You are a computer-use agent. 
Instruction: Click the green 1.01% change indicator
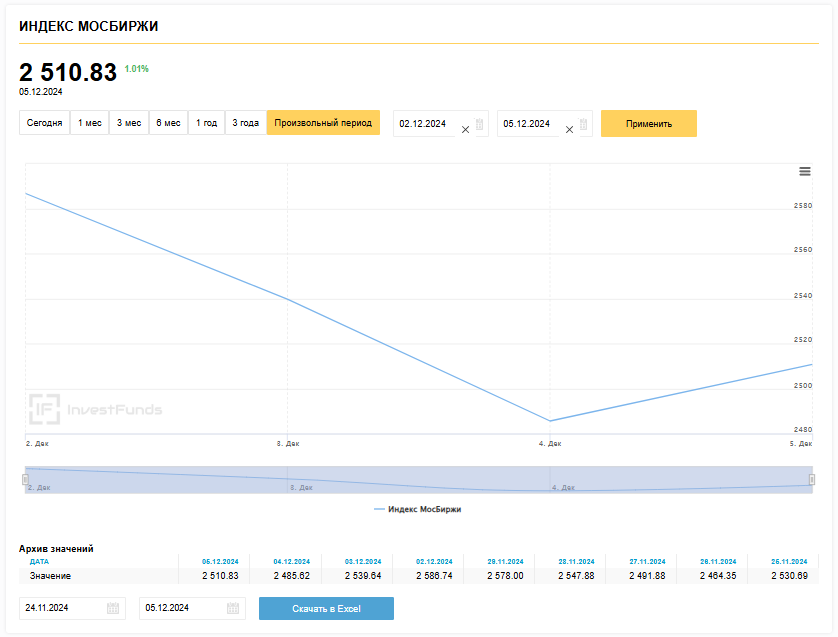137,69
